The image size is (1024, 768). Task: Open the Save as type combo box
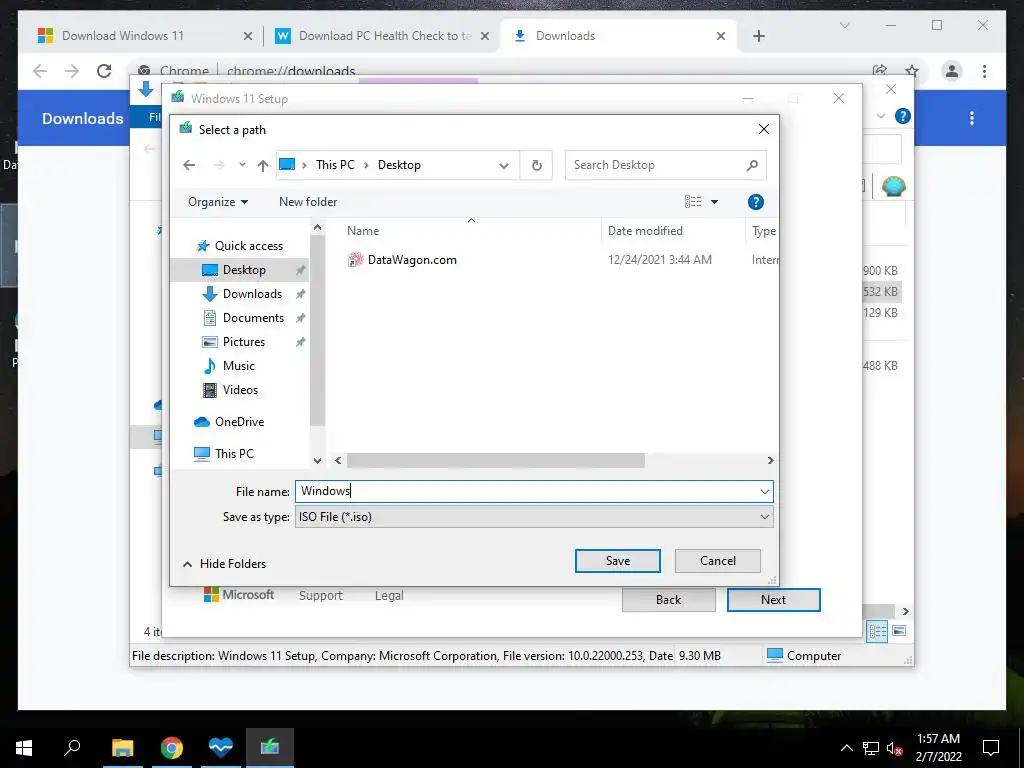tap(534, 517)
